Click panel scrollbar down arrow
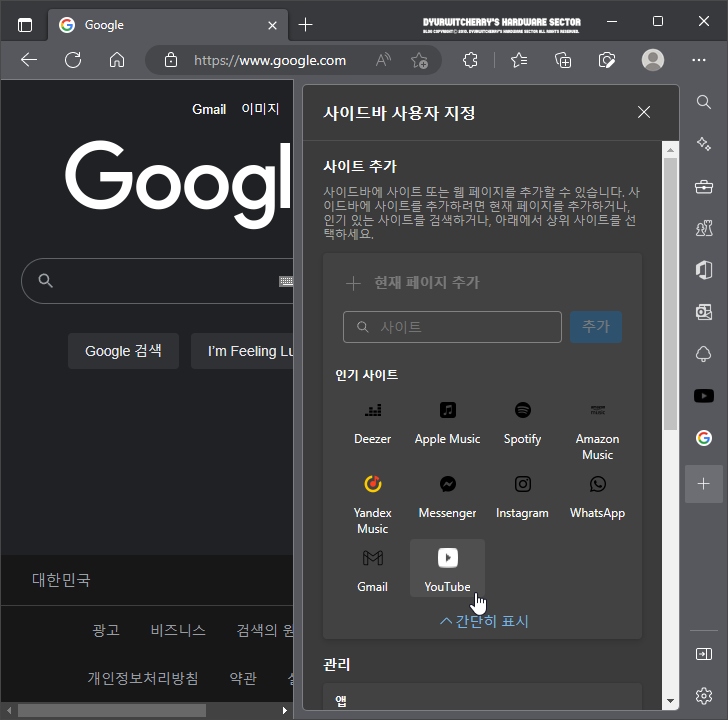Viewport: 728px width, 720px height. [x=670, y=701]
